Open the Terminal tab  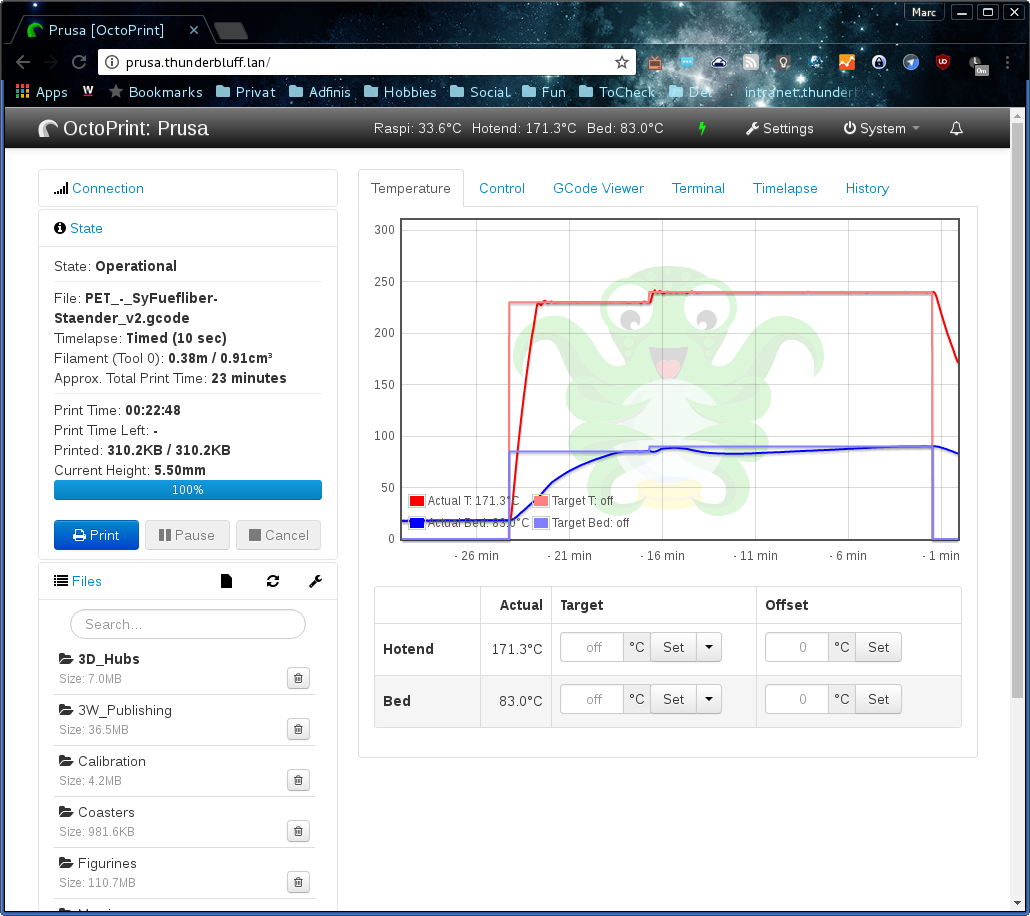pos(698,188)
